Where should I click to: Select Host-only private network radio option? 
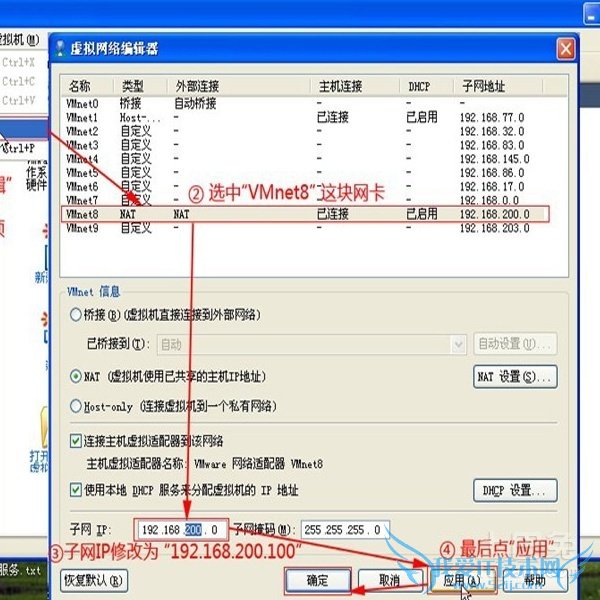tap(76, 406)
